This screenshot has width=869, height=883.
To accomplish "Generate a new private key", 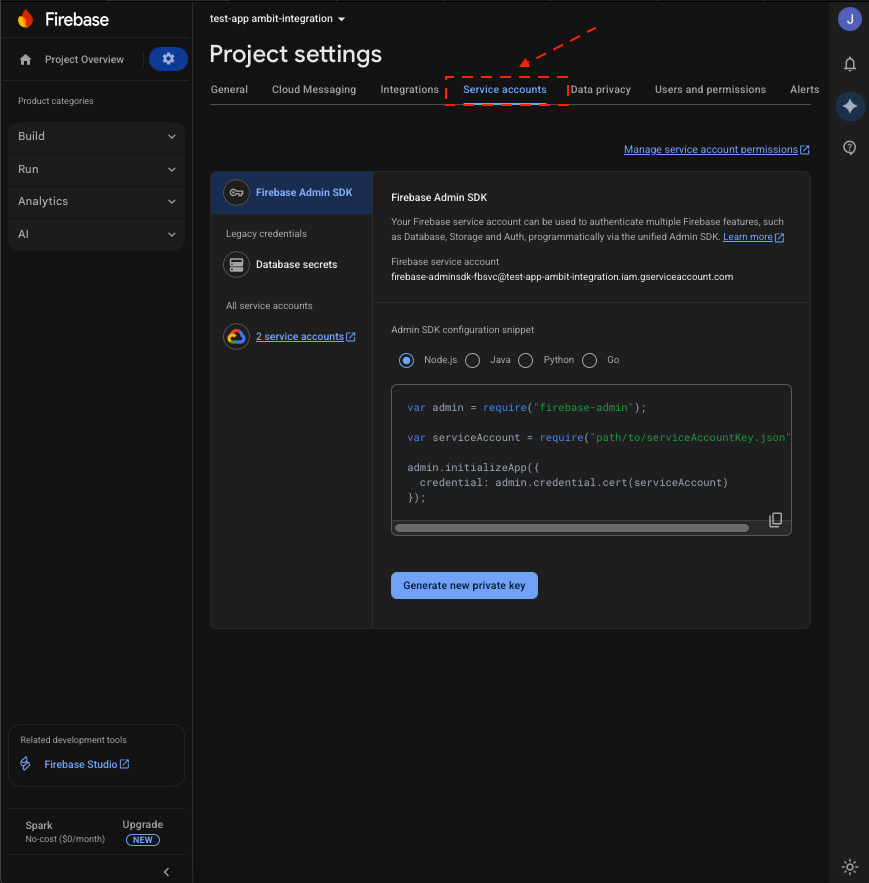I will [x=464, y=585].
